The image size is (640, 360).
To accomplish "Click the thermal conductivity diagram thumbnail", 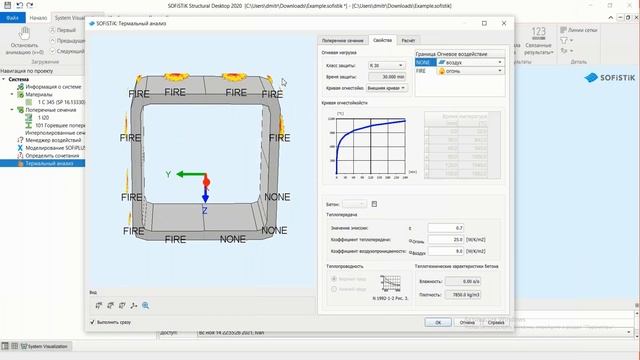I will click(390, 284).
